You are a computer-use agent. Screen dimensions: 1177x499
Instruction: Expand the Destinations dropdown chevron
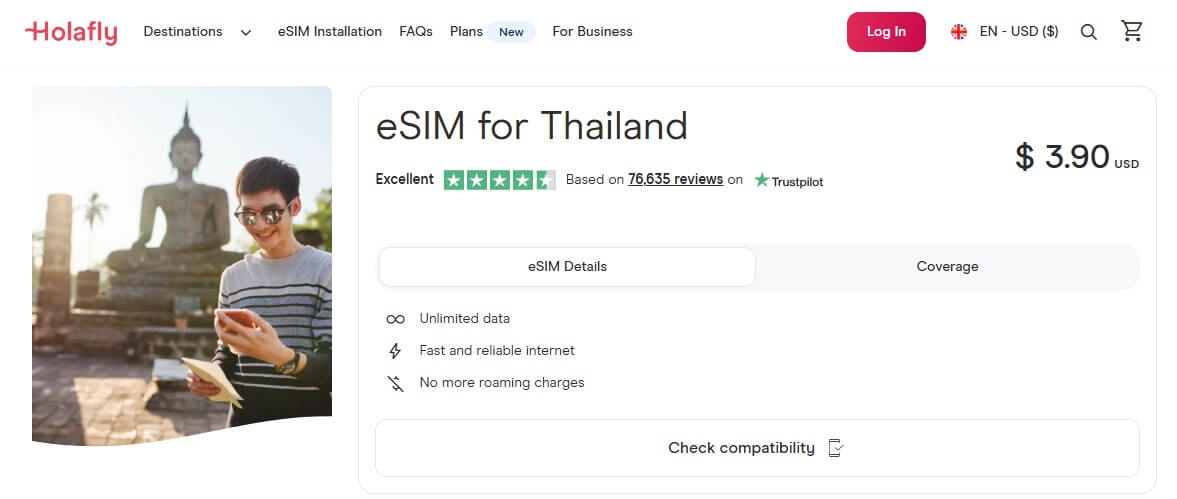pos(246,32)
